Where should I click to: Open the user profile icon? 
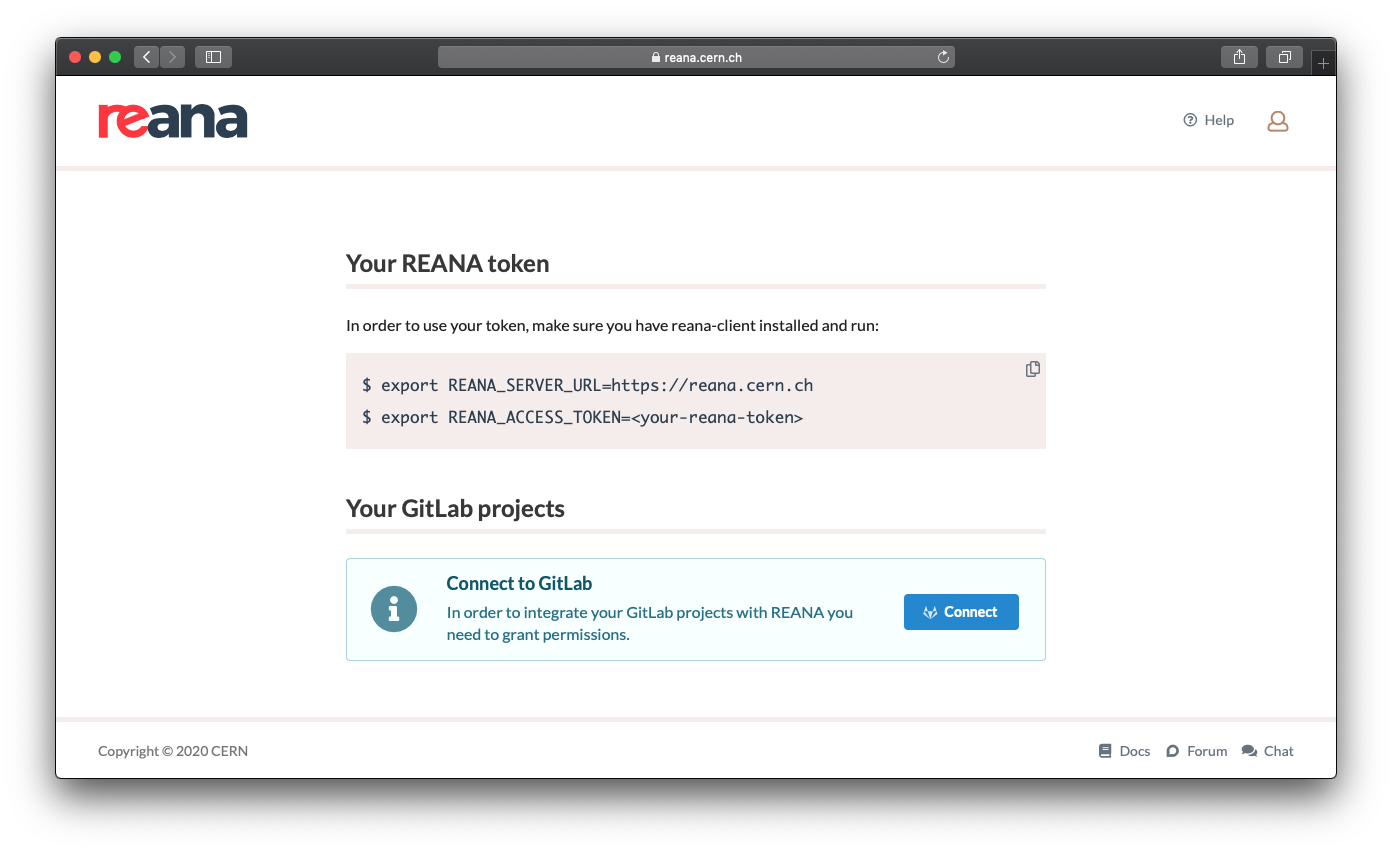1277,120
